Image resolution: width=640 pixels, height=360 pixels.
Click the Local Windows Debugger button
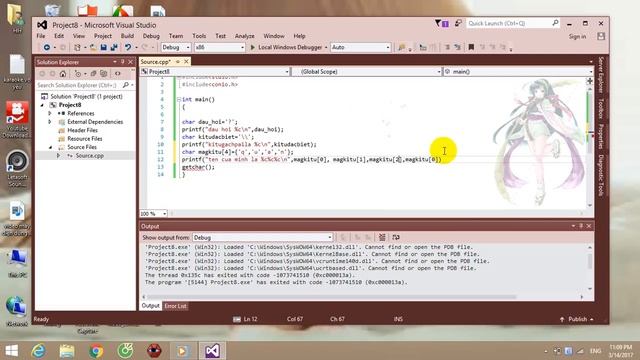point(288,47)
